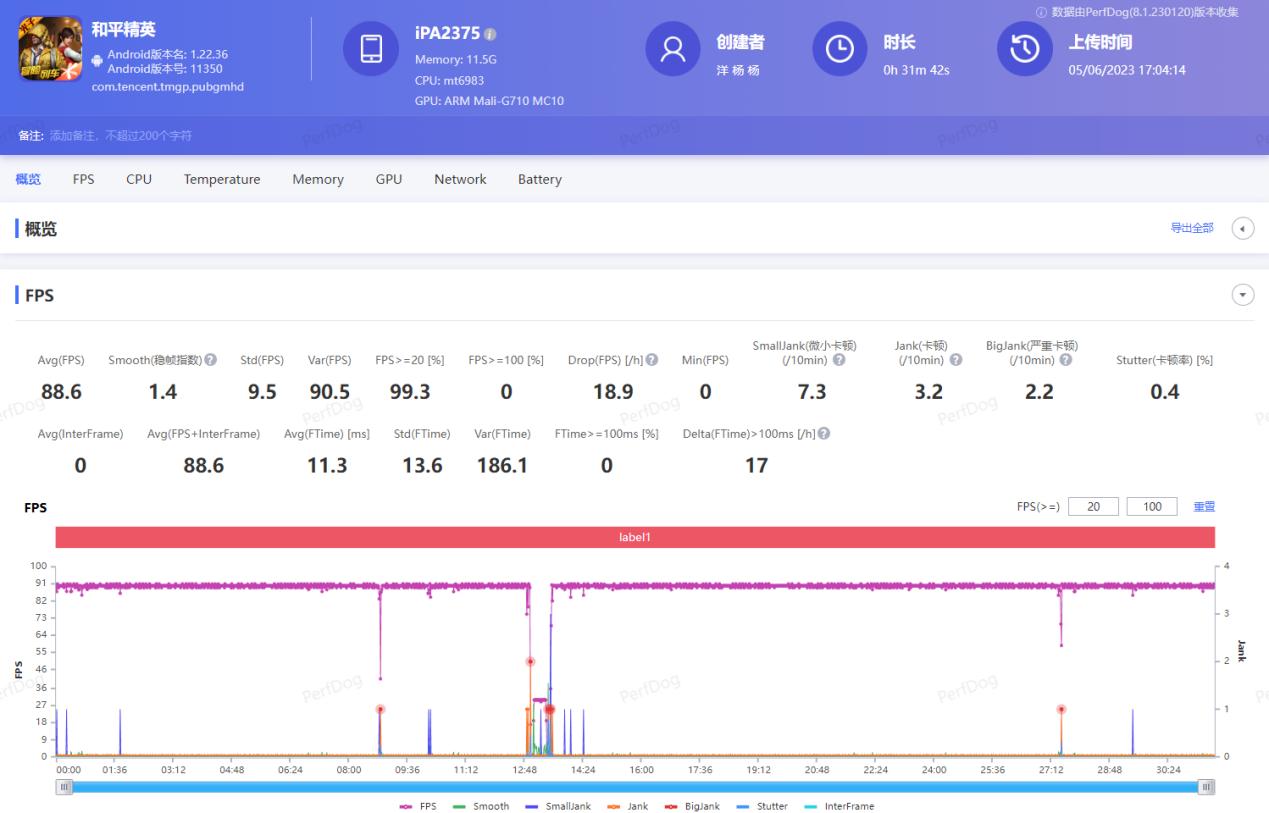Click the 导出全部 export link
Viewport: 1269px width, 813px height.
(x=1192, y=228)
